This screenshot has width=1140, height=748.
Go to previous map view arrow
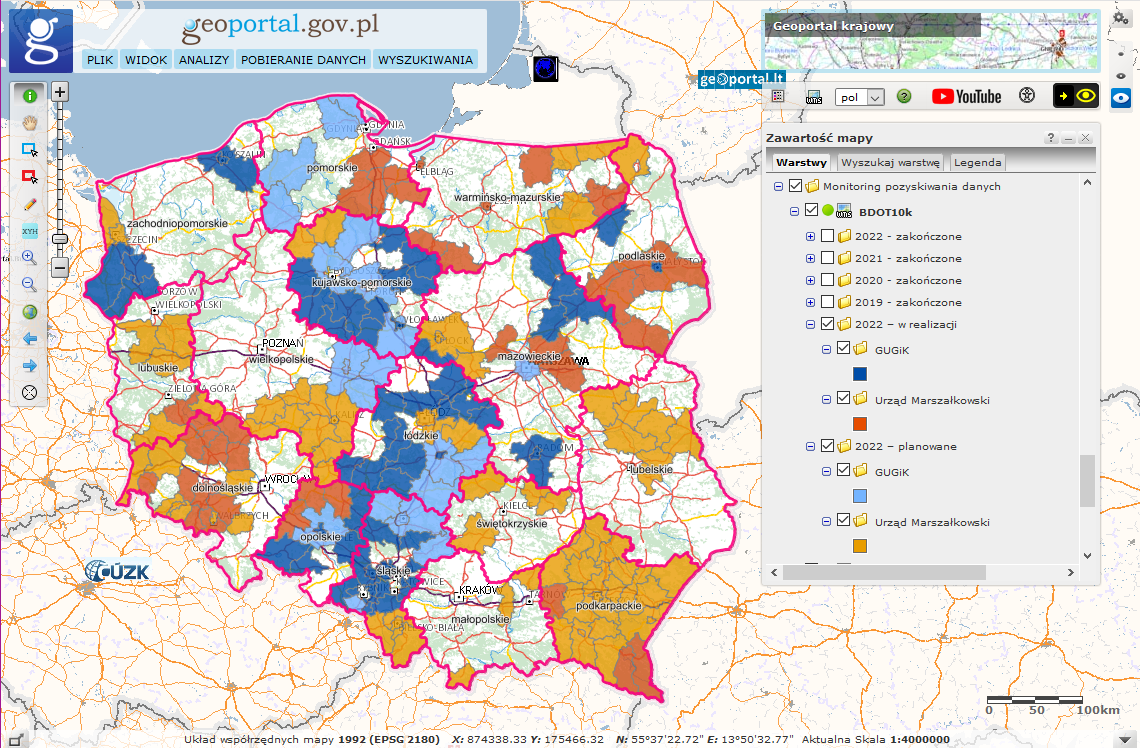click(30, 338)
